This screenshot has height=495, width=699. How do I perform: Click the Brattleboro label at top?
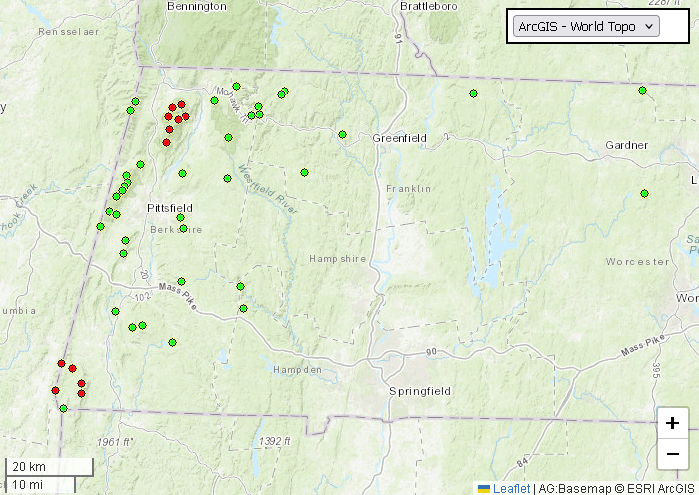point(429,6)
